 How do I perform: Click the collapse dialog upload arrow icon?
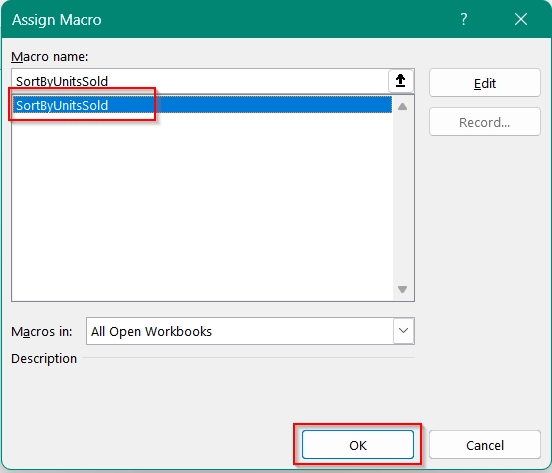401,81
